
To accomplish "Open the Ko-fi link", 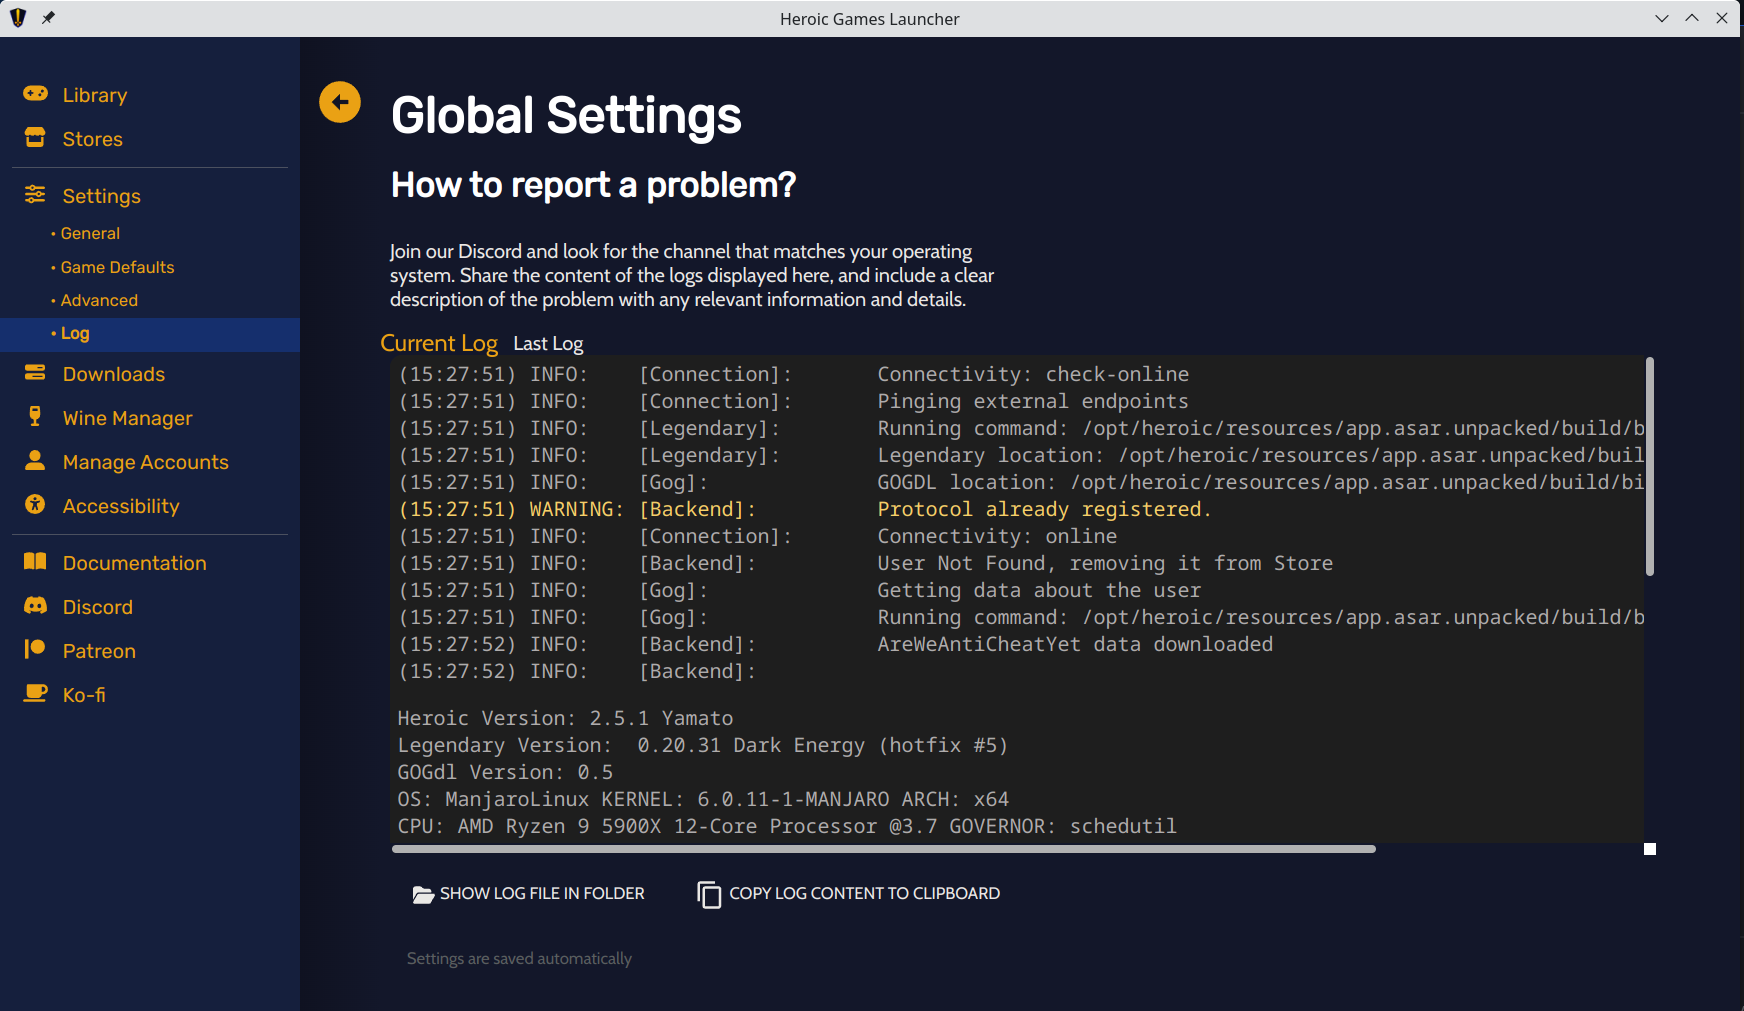I will point(84,695).
